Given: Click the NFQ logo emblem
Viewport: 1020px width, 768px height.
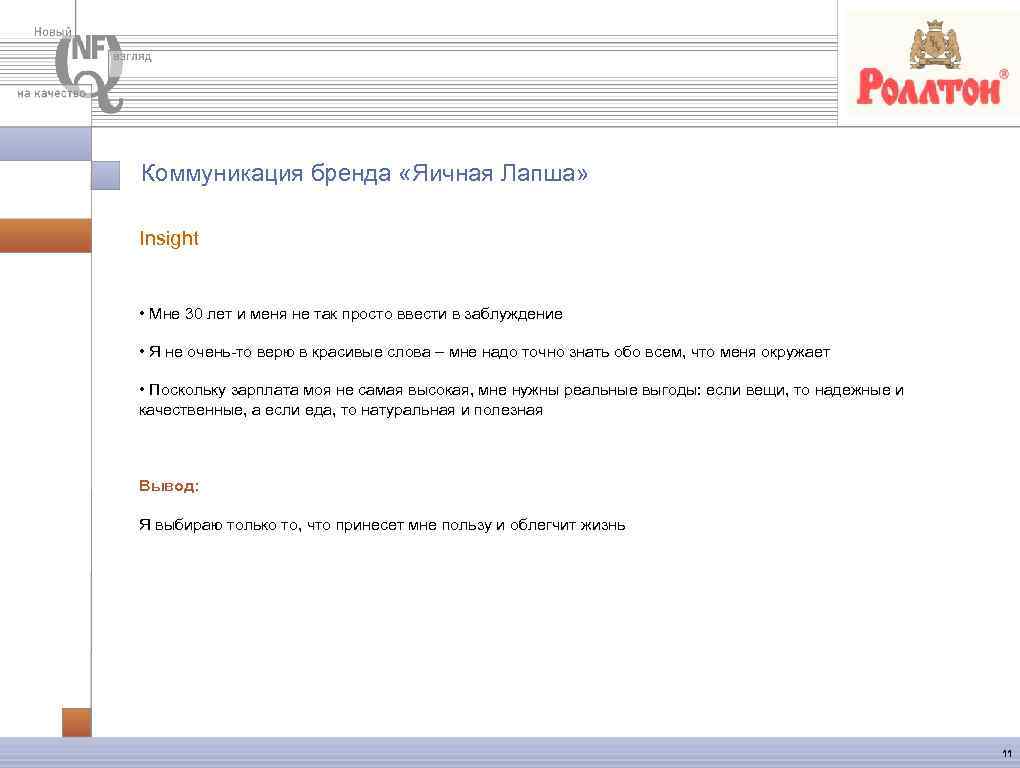Looking at the screenshot, I should (90, 73).
